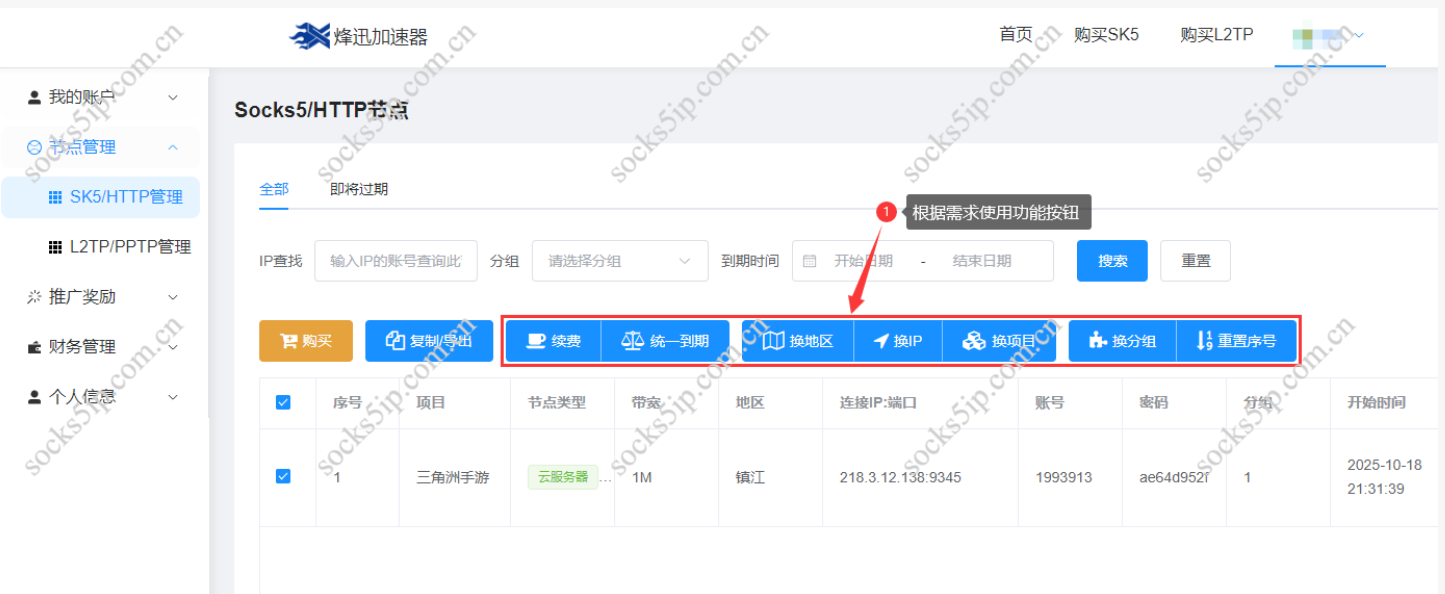Open 首页 in the top navigation
The width and height of the screenshot is (1445, 594).
click(x=1017, y=33)
